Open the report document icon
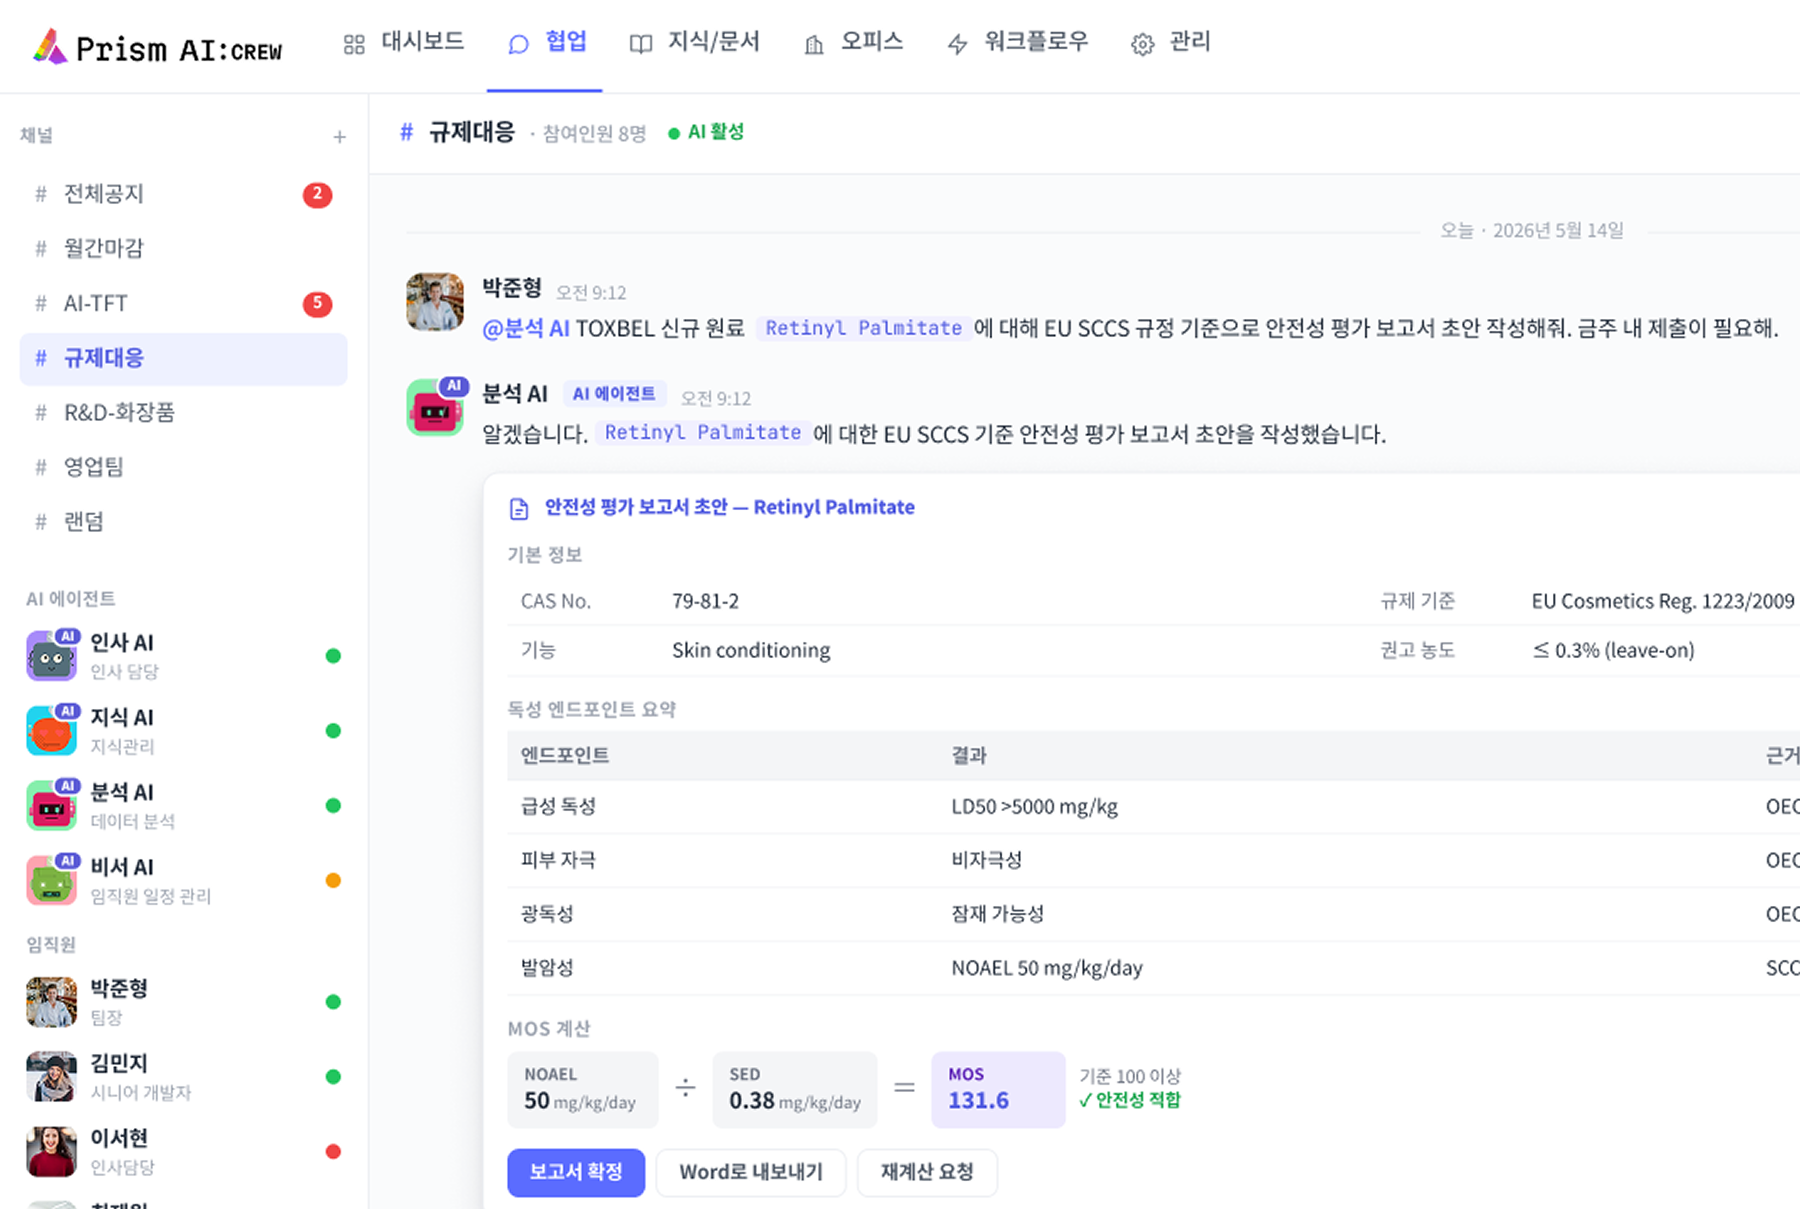This screenshot has width=1800, height=1209. 519,509
